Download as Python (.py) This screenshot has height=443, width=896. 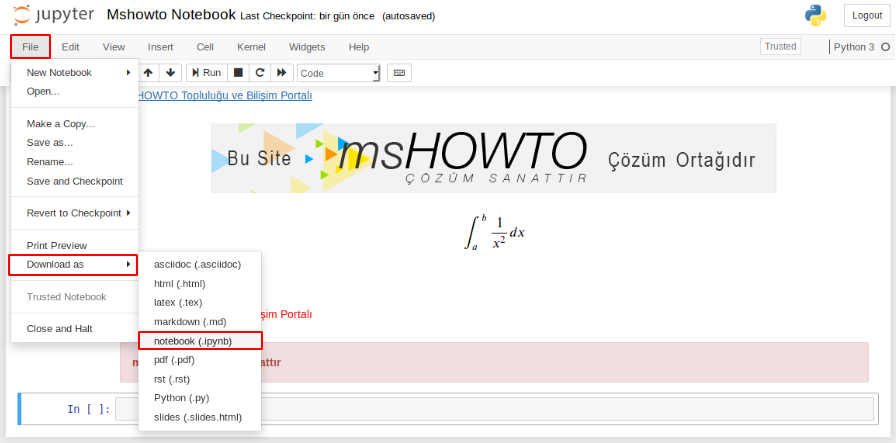200,398
